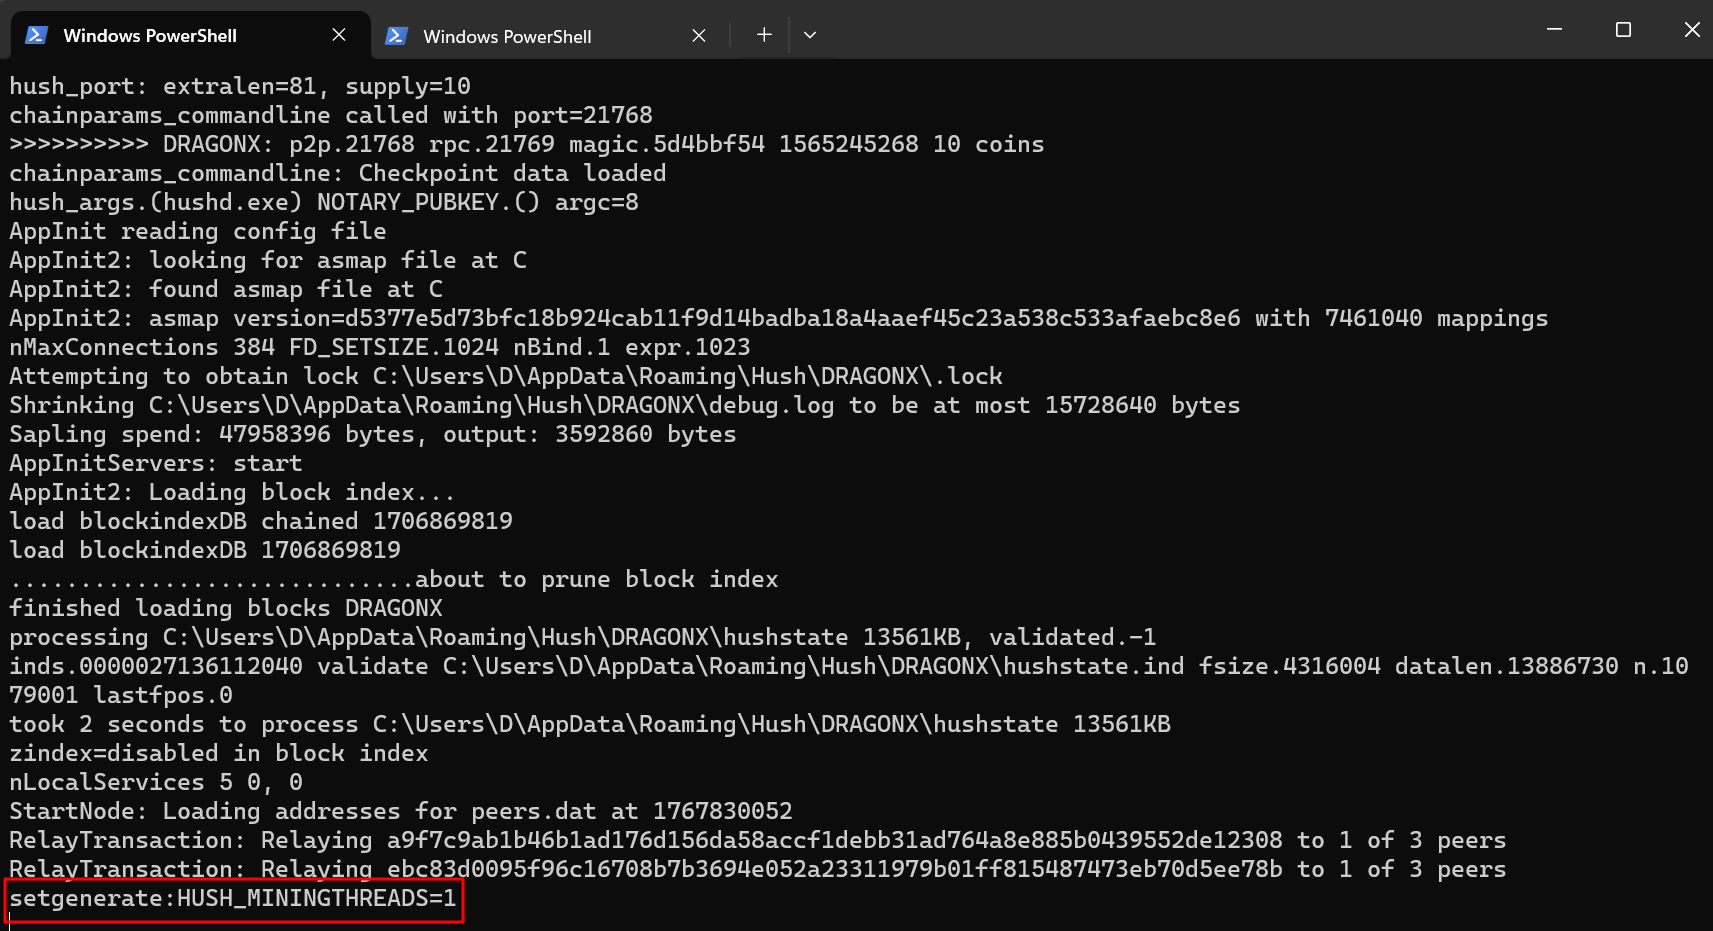Open a new tab with the plus button
The image size is (1713, 931).
pos(764,35)
